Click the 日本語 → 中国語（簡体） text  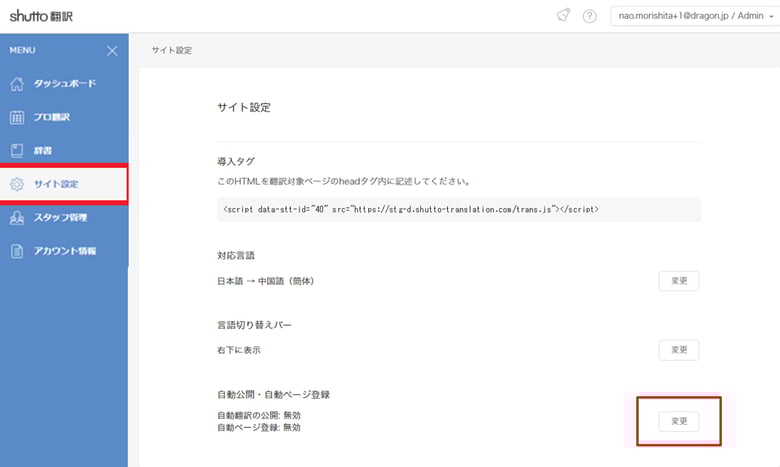point(266,281)
